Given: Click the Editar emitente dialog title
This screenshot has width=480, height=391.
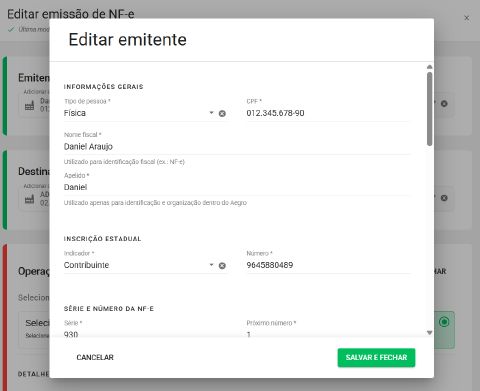Looking at the screenshot, I should [127, 39].
